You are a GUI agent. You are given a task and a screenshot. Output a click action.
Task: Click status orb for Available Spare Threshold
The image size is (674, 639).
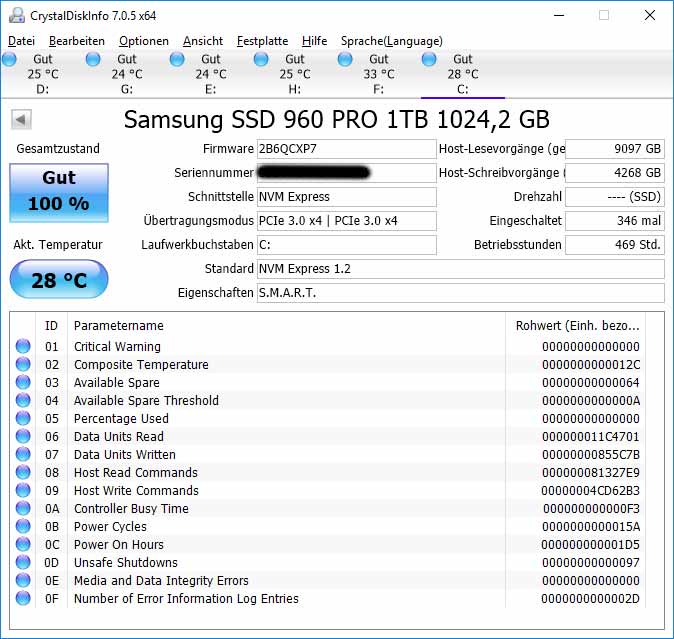click(x=23, y=401)
